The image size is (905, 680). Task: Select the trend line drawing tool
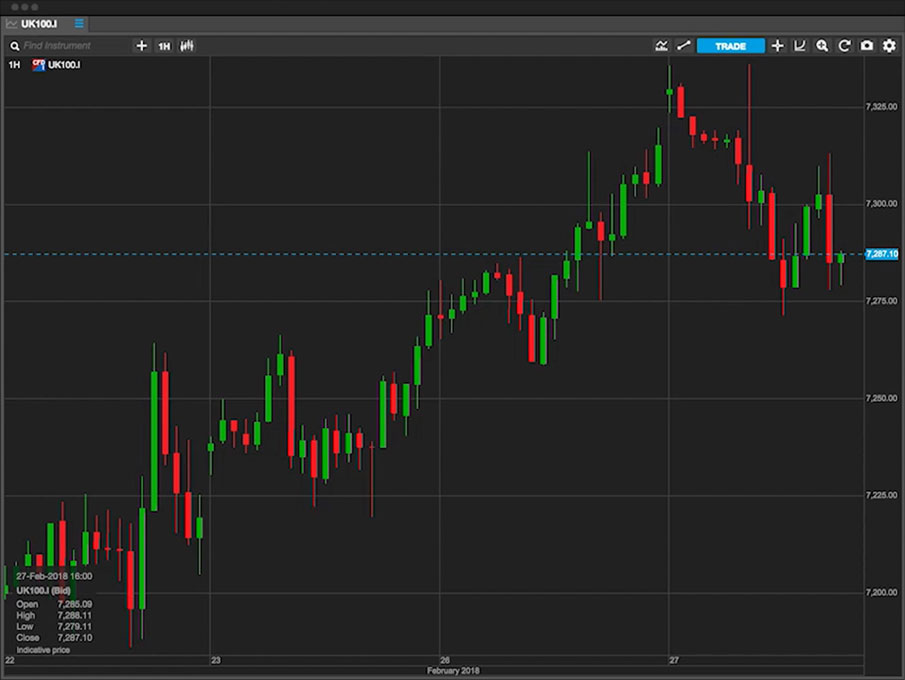pyautogui.click(x=684, y=45)
